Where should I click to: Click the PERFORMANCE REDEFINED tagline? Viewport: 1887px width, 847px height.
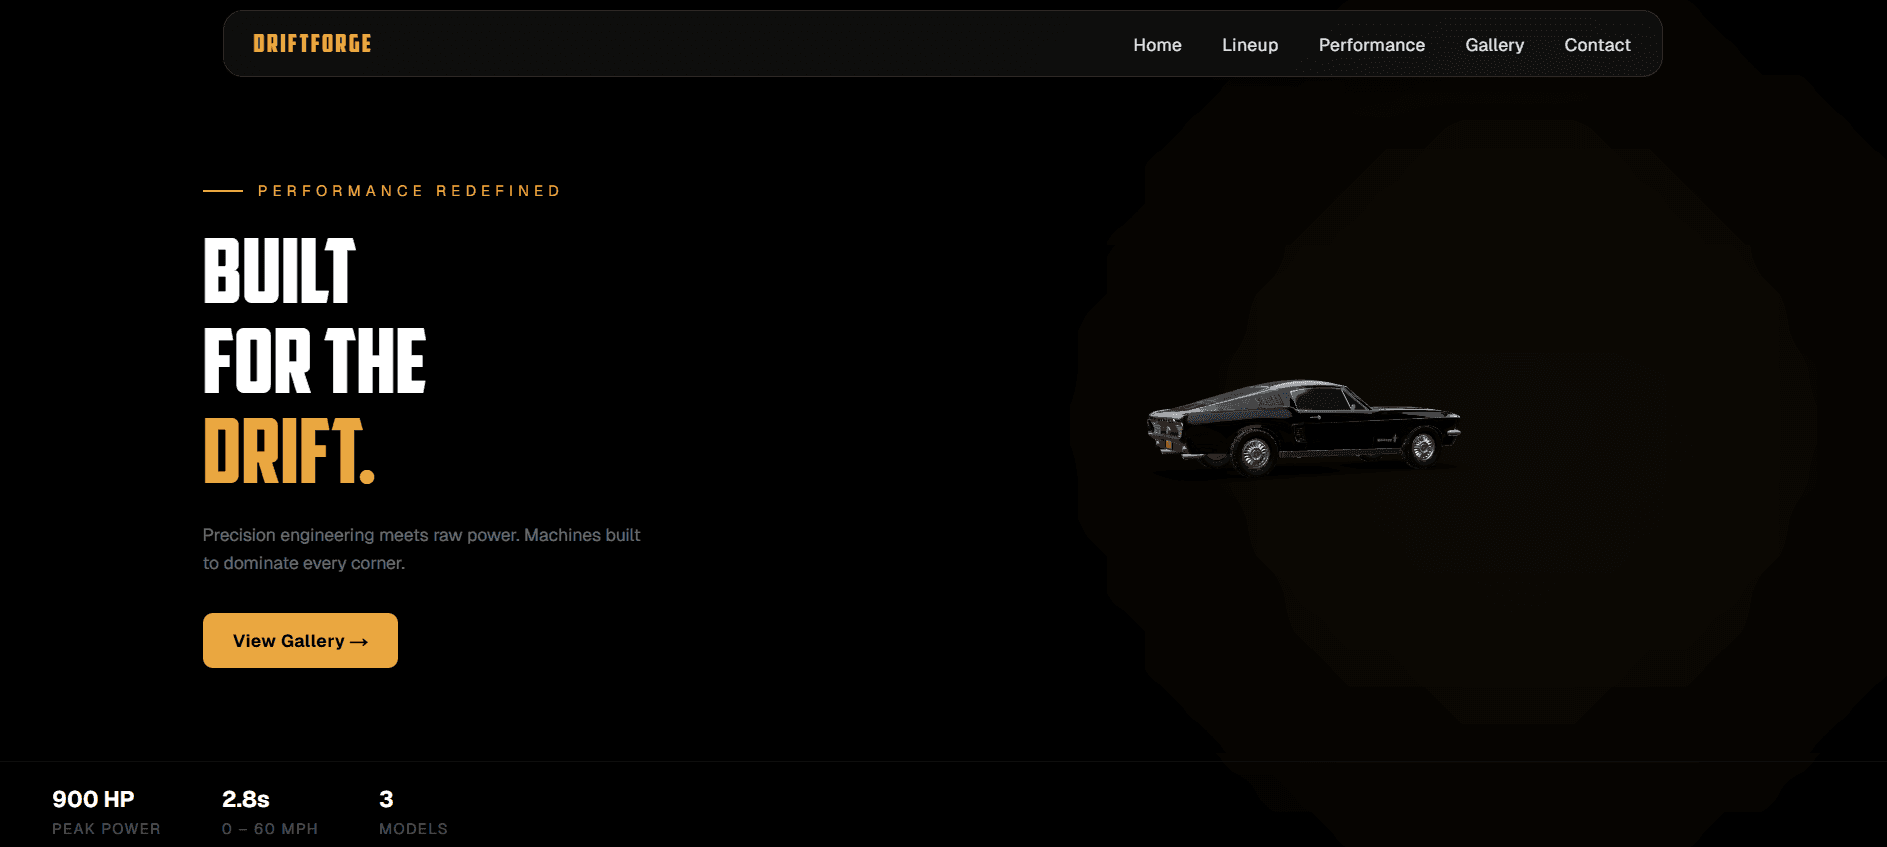409,191
